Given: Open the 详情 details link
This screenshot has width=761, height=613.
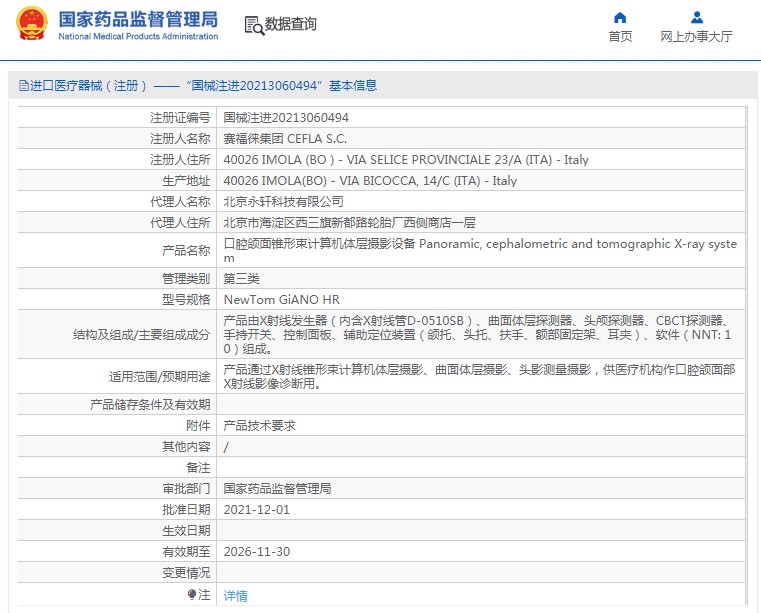Looking at the screenshot, I should click(x=235, y=595).
